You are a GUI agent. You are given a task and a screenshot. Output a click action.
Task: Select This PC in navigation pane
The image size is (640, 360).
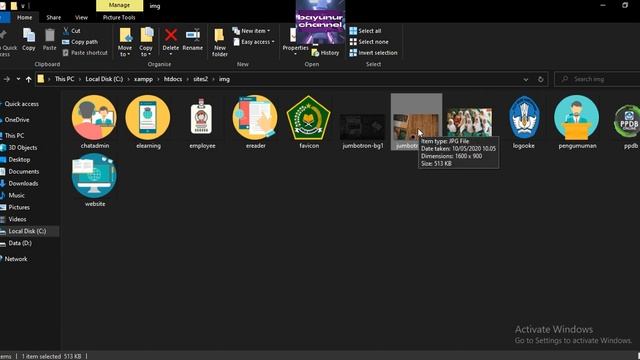point(14,136)
